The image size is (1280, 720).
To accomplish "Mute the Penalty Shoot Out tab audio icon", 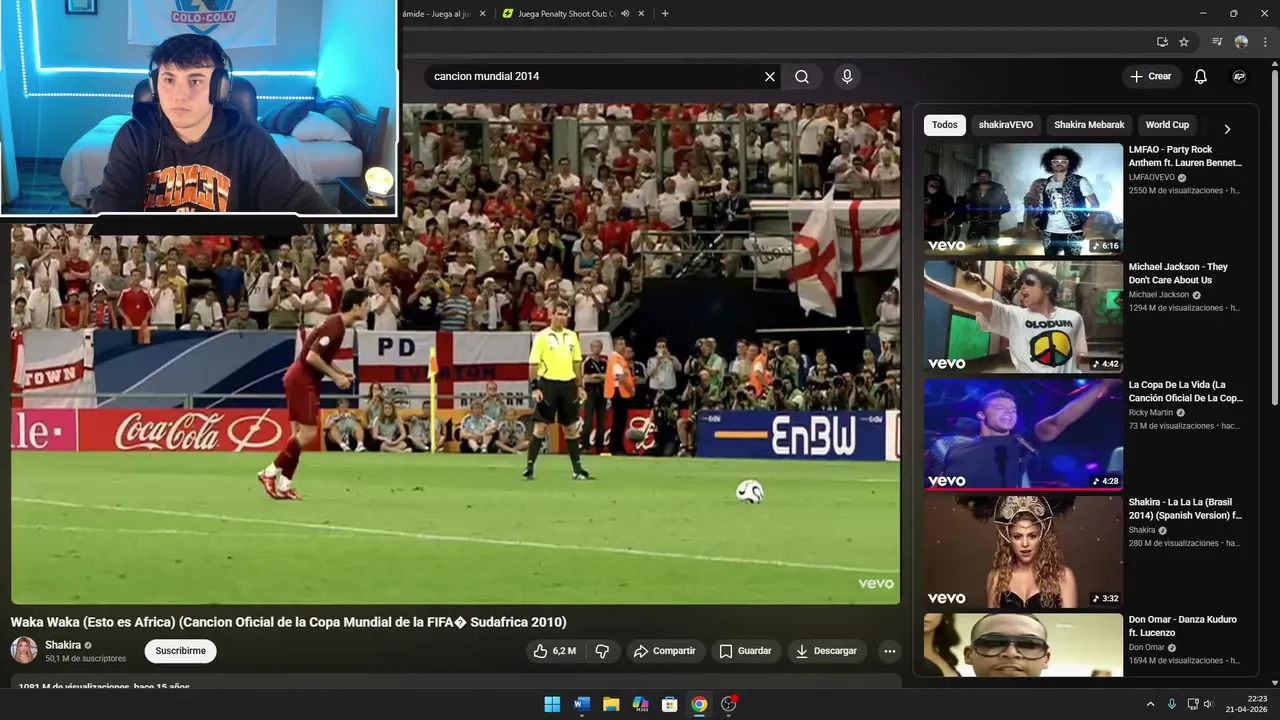I will (625, 14).
